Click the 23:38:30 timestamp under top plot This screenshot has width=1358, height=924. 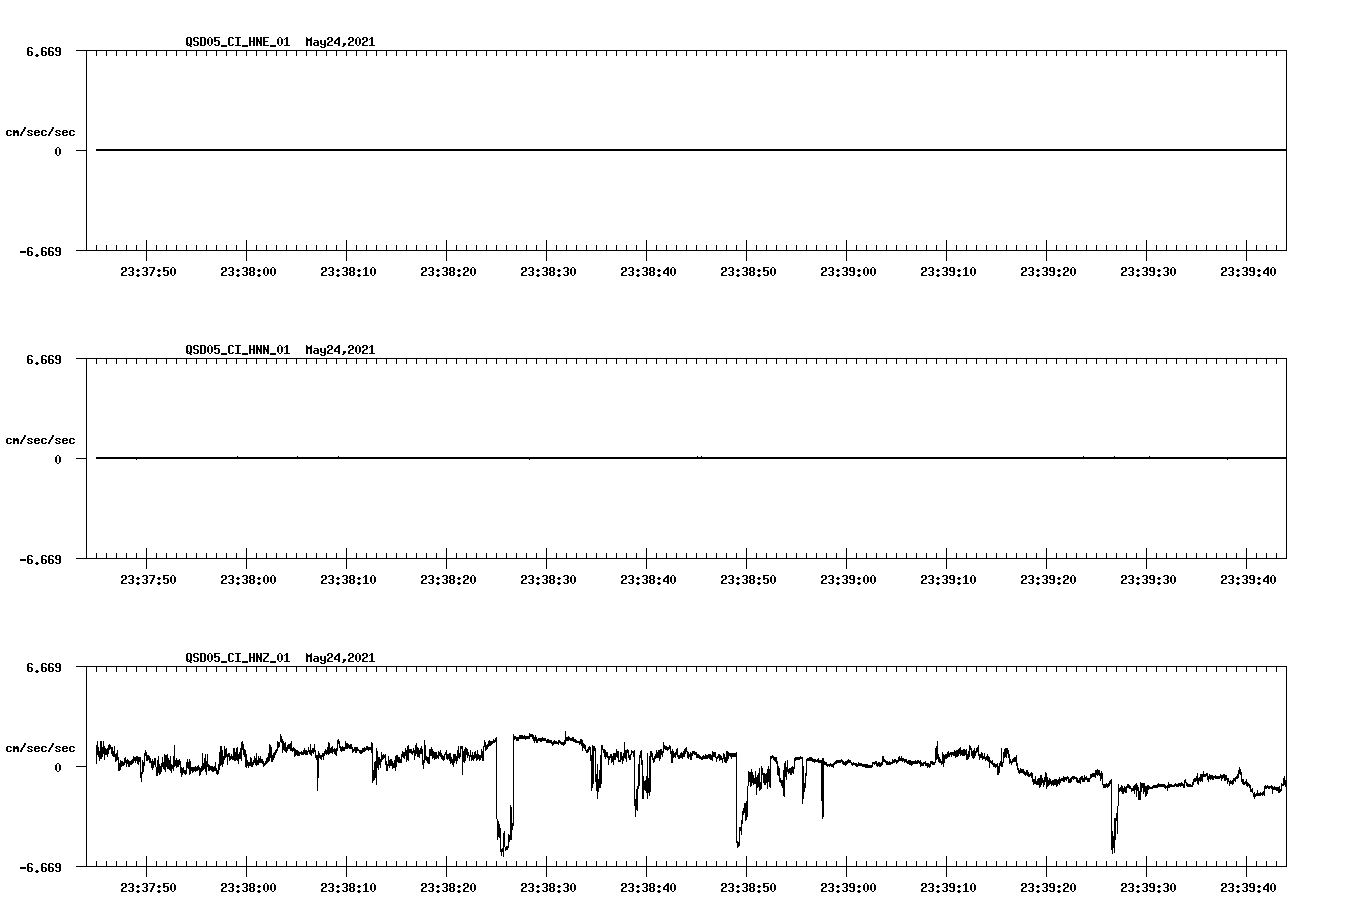click(548, 270)
